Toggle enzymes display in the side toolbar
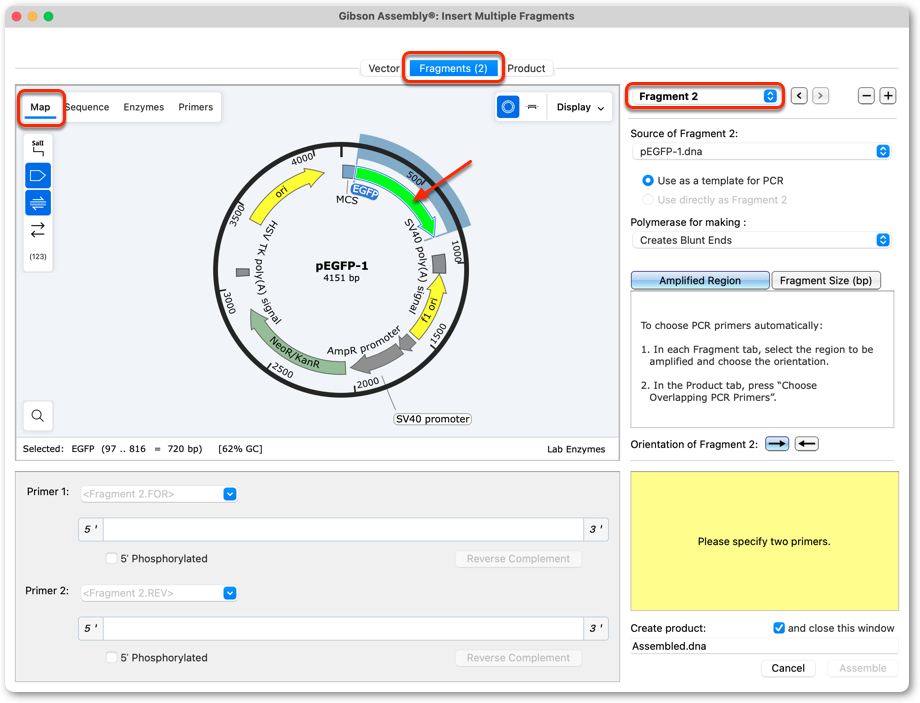Screen dimensions: 920x703 38,147
